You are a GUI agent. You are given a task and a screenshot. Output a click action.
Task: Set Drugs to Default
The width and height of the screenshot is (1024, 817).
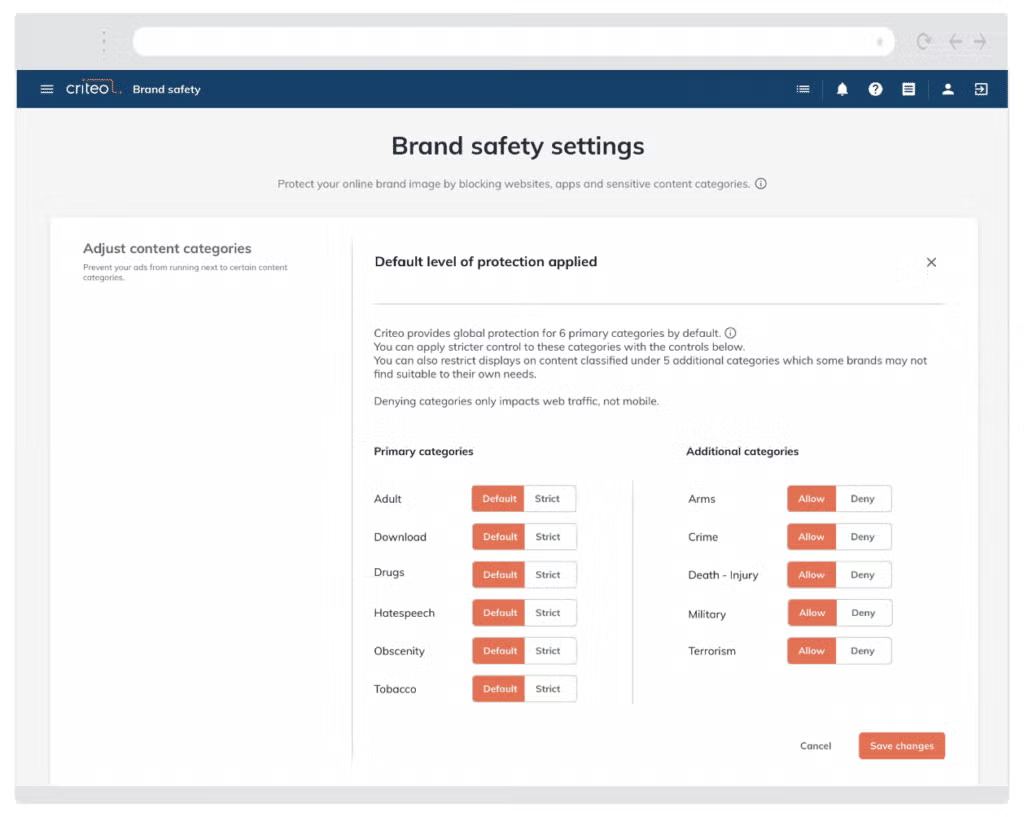tap(498, 575)
